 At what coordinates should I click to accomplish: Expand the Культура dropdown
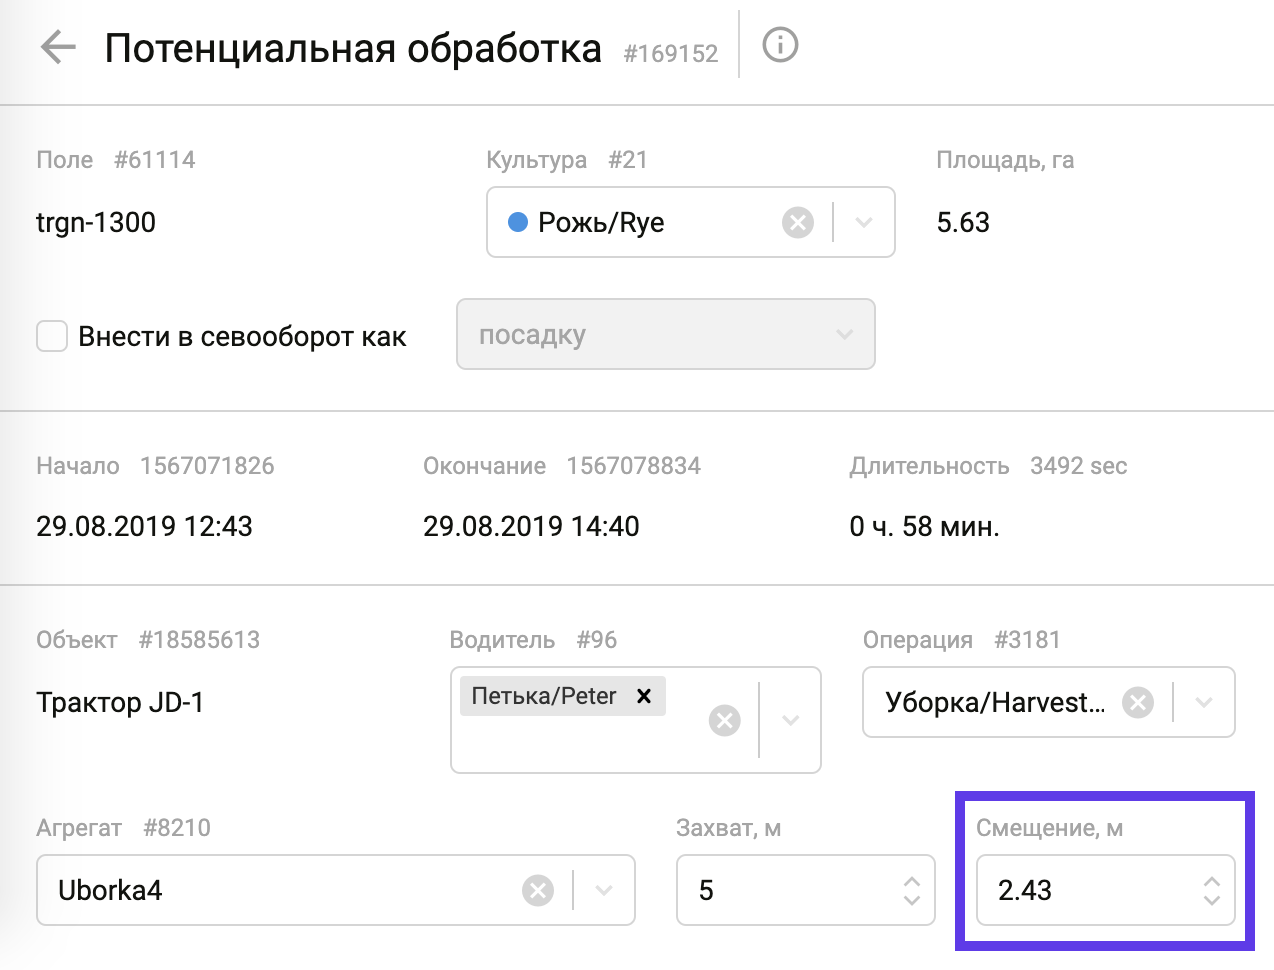pos(864,222)
